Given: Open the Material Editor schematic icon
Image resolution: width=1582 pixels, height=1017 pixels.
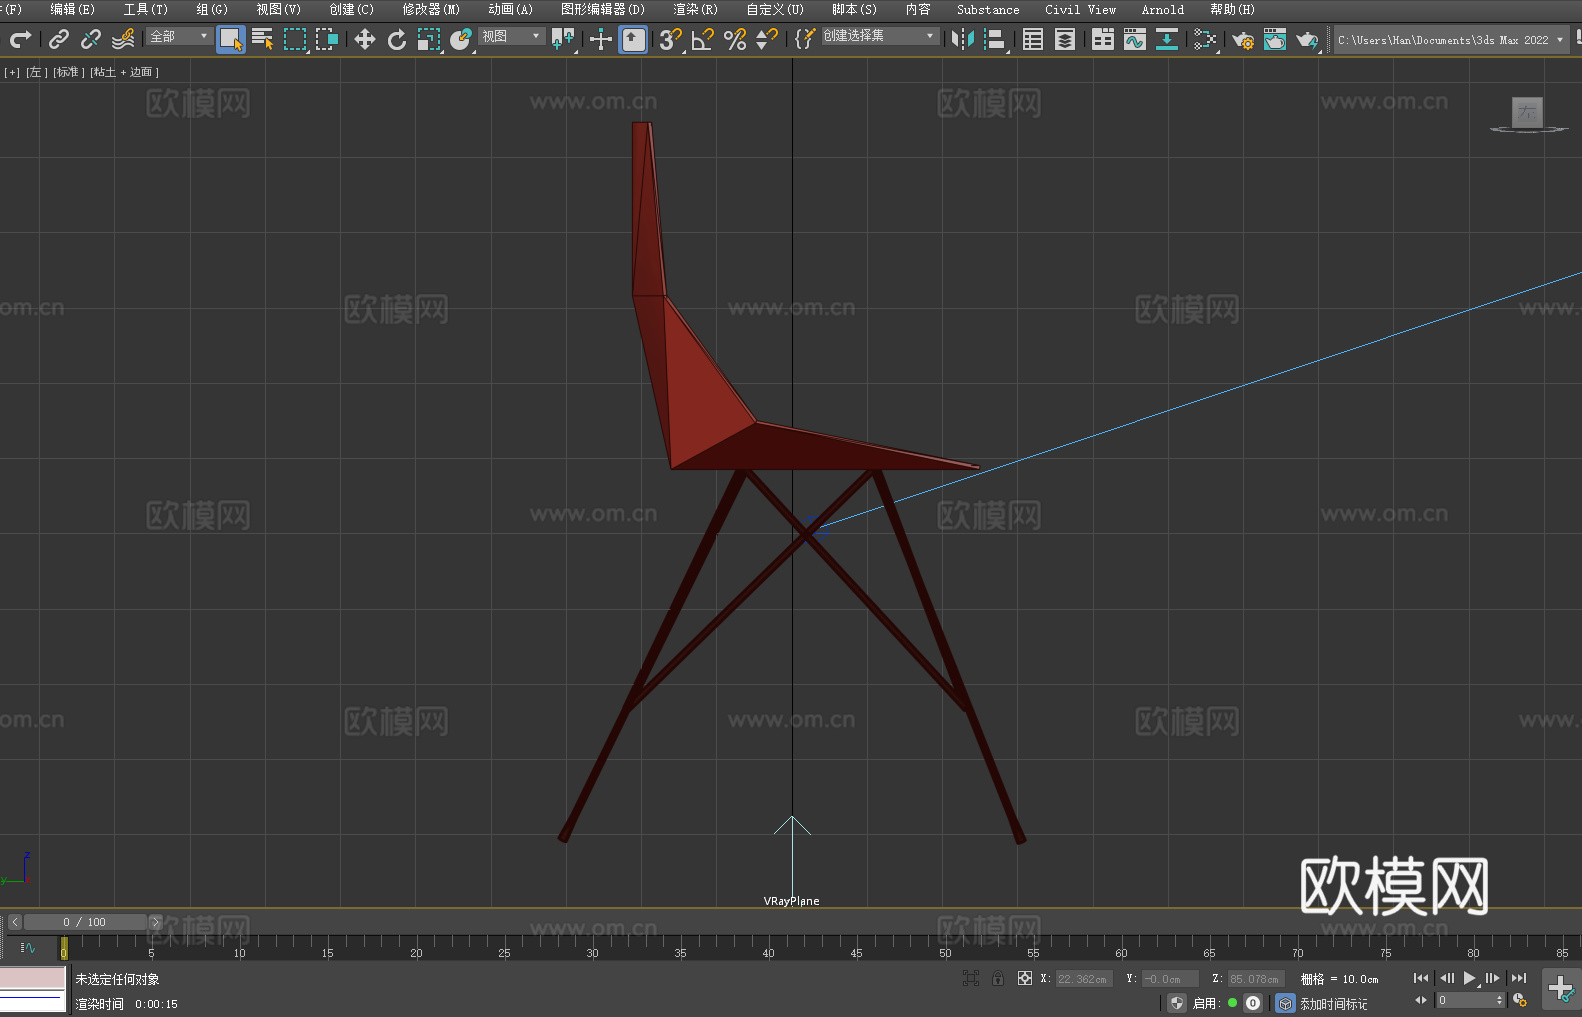Looking at the screenshot, I should click(1205, 39).
